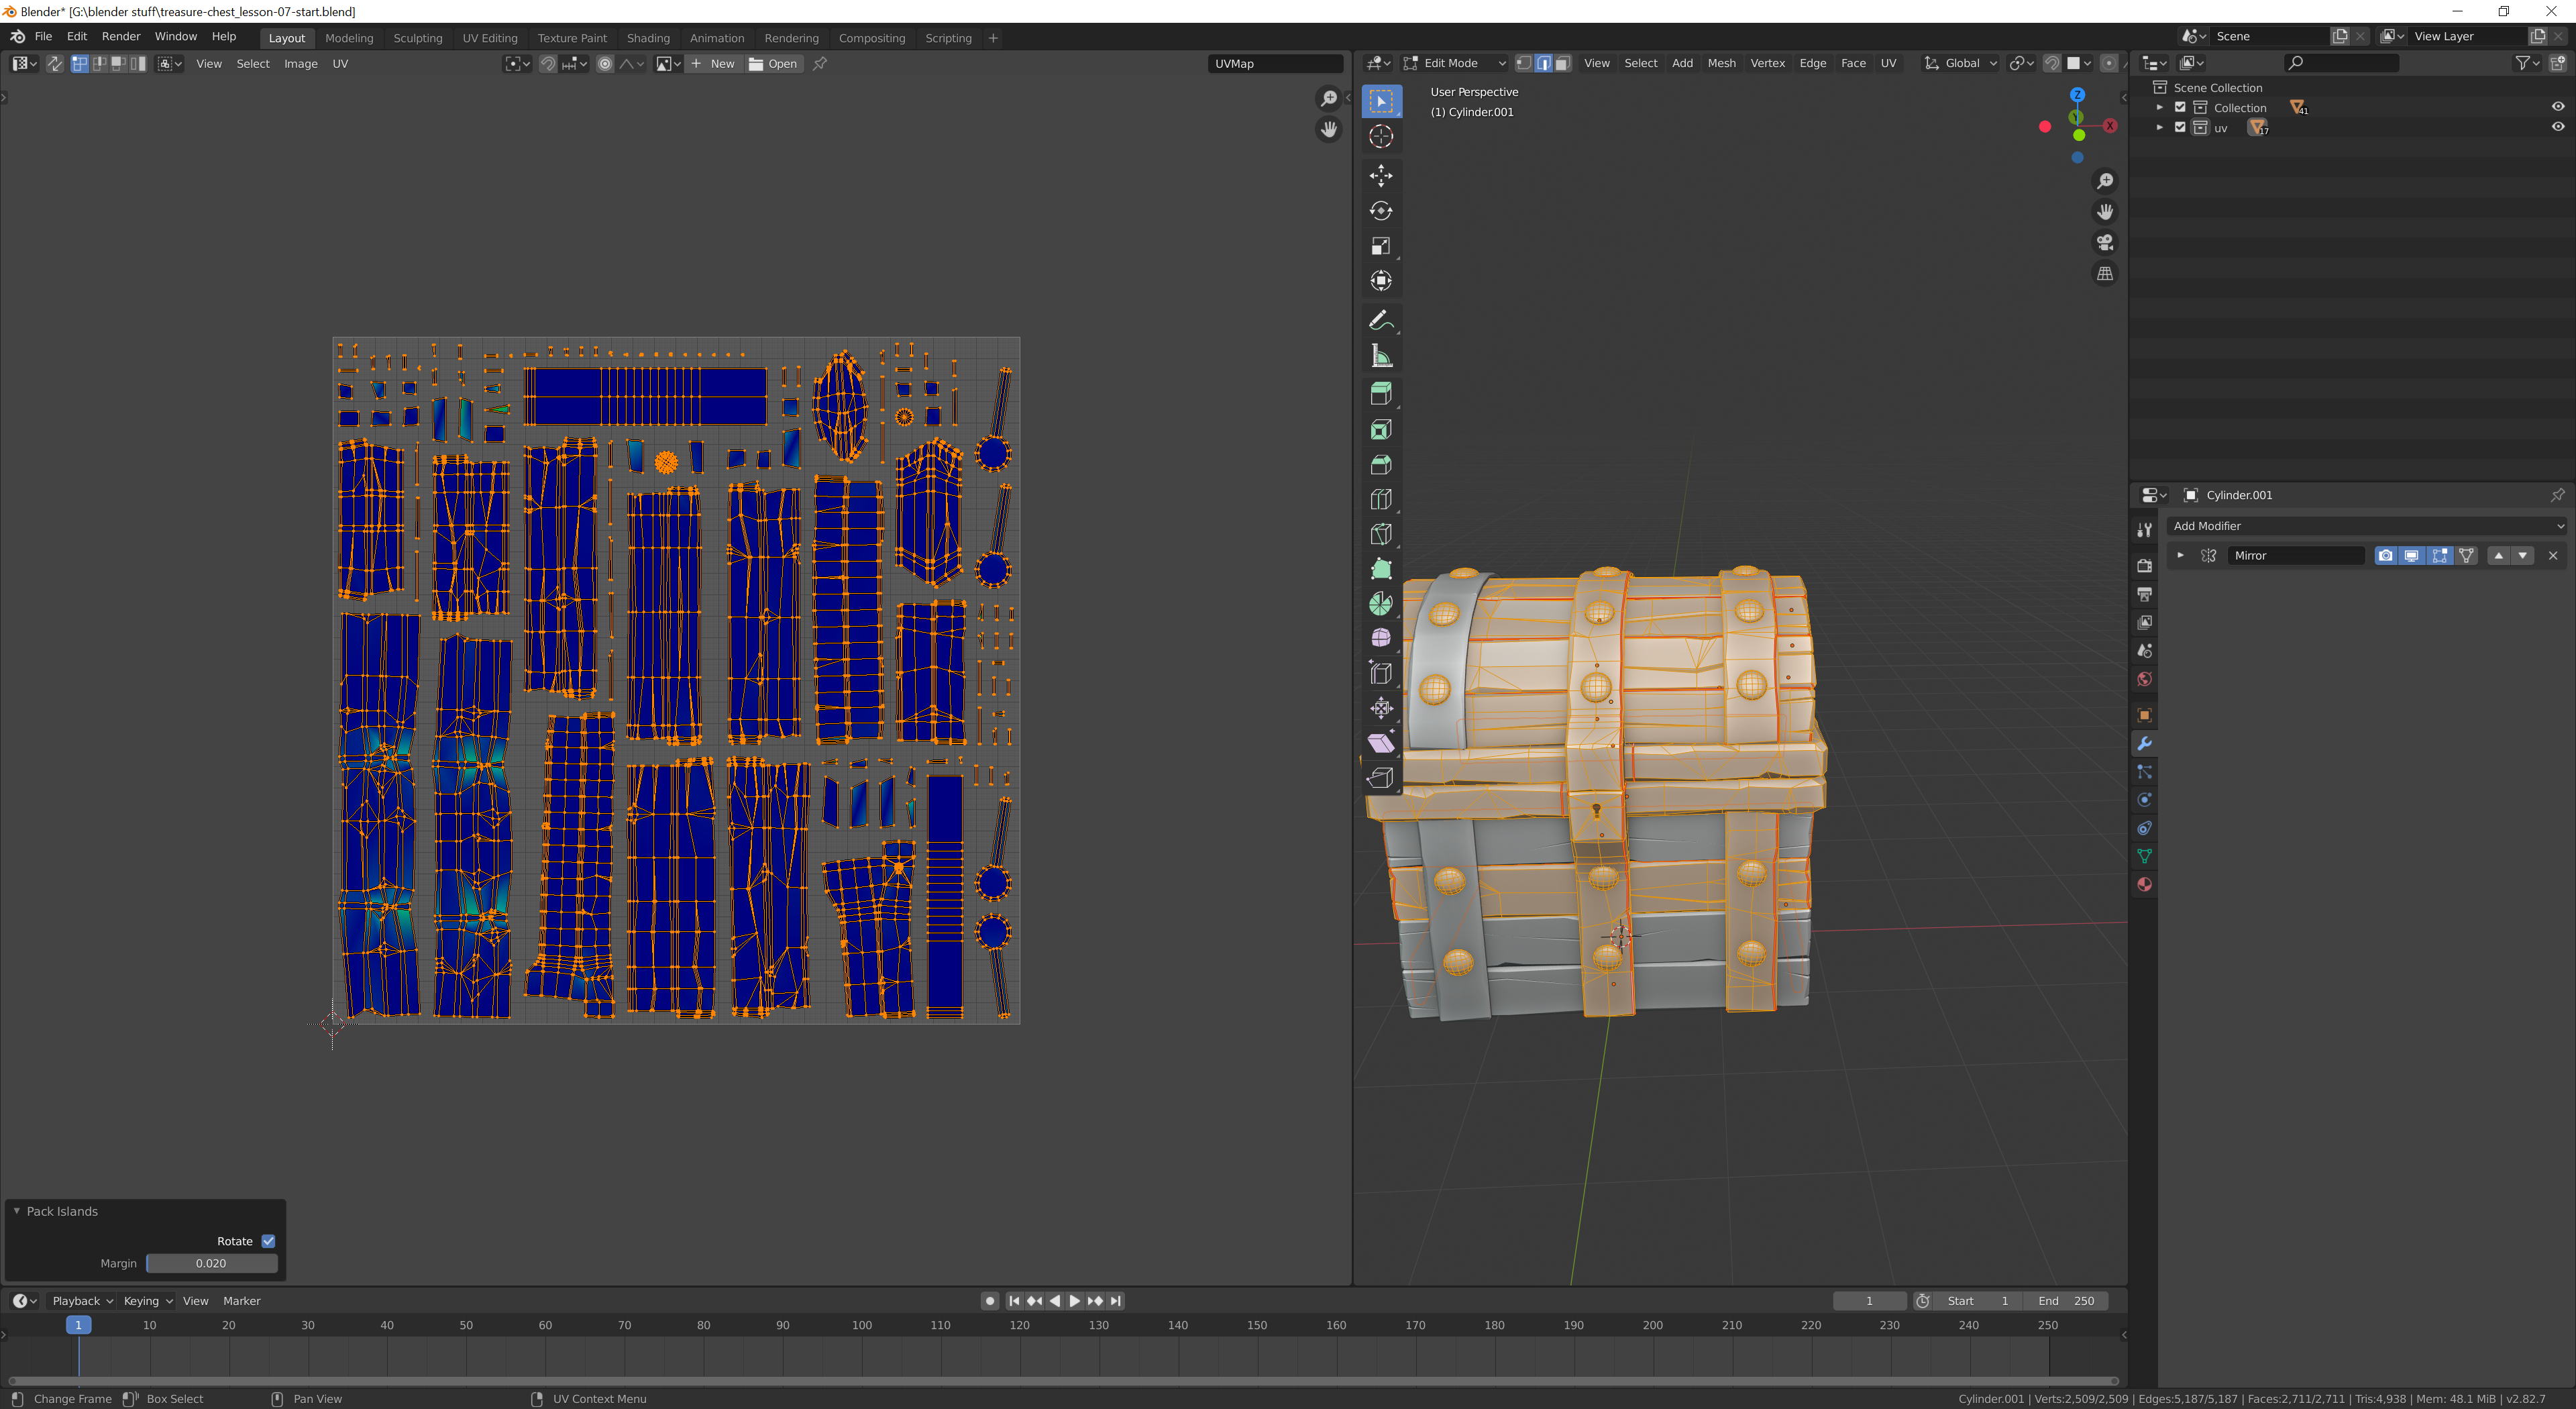The height and width of the screenshot is (1409, 2576).
Task: Open the Add Modifier dropdown
Action: point(2367,526)
